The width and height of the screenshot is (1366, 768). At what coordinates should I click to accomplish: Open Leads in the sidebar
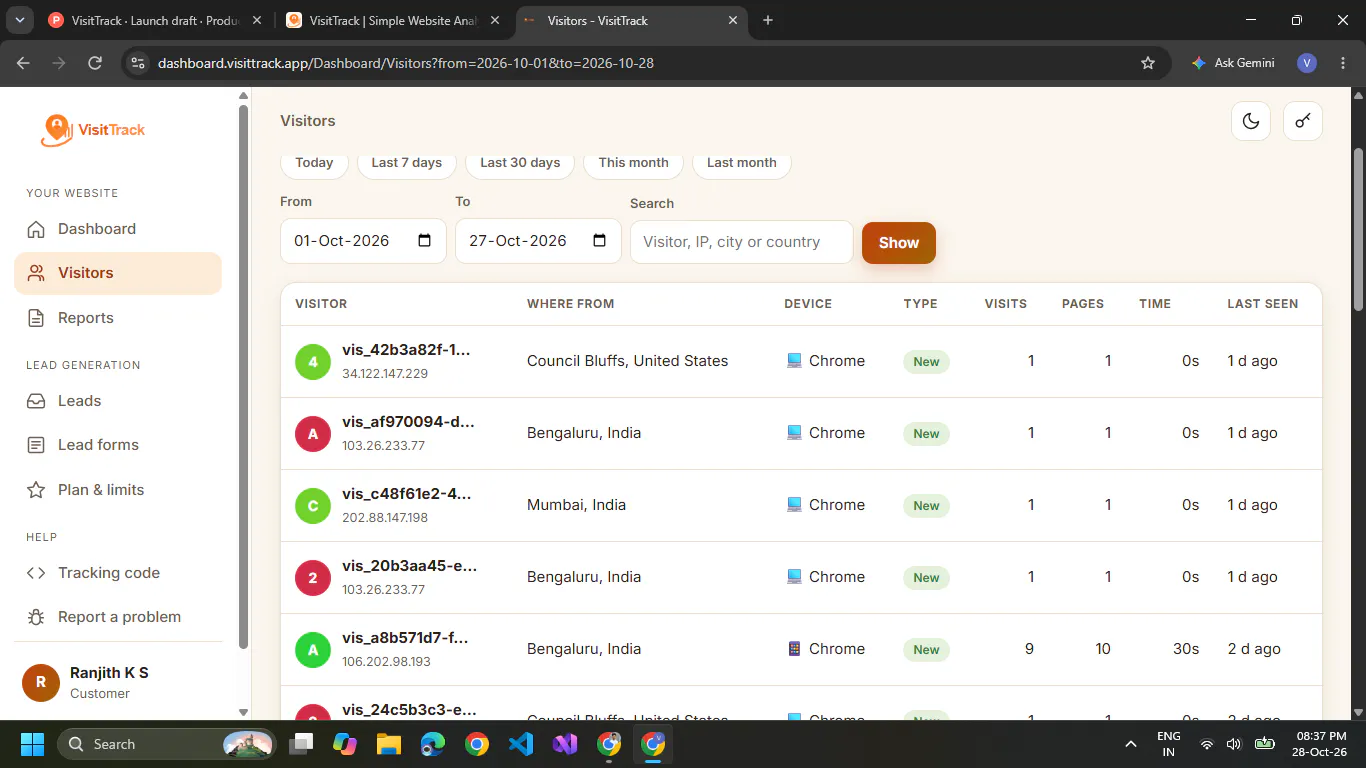118,401
